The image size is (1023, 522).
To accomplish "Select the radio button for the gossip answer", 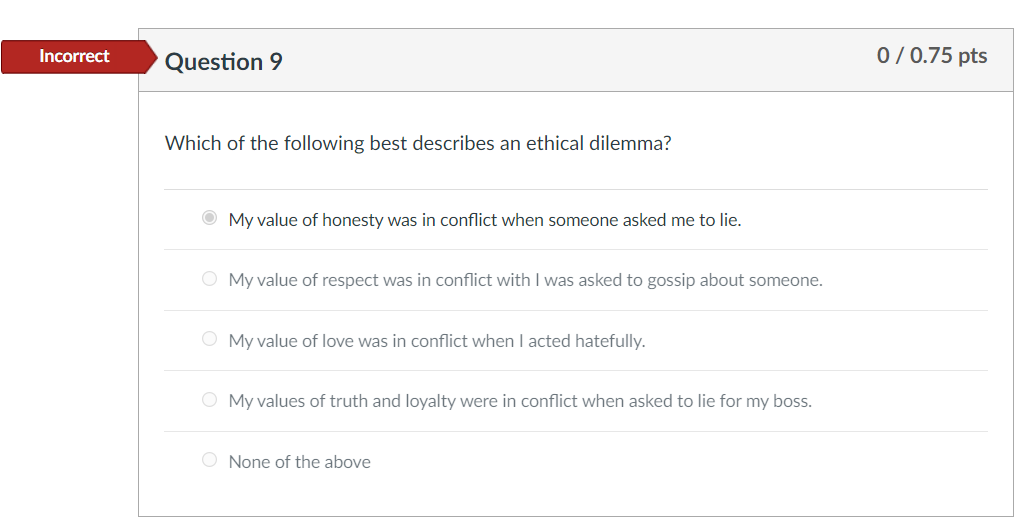I will pos(209,279).
